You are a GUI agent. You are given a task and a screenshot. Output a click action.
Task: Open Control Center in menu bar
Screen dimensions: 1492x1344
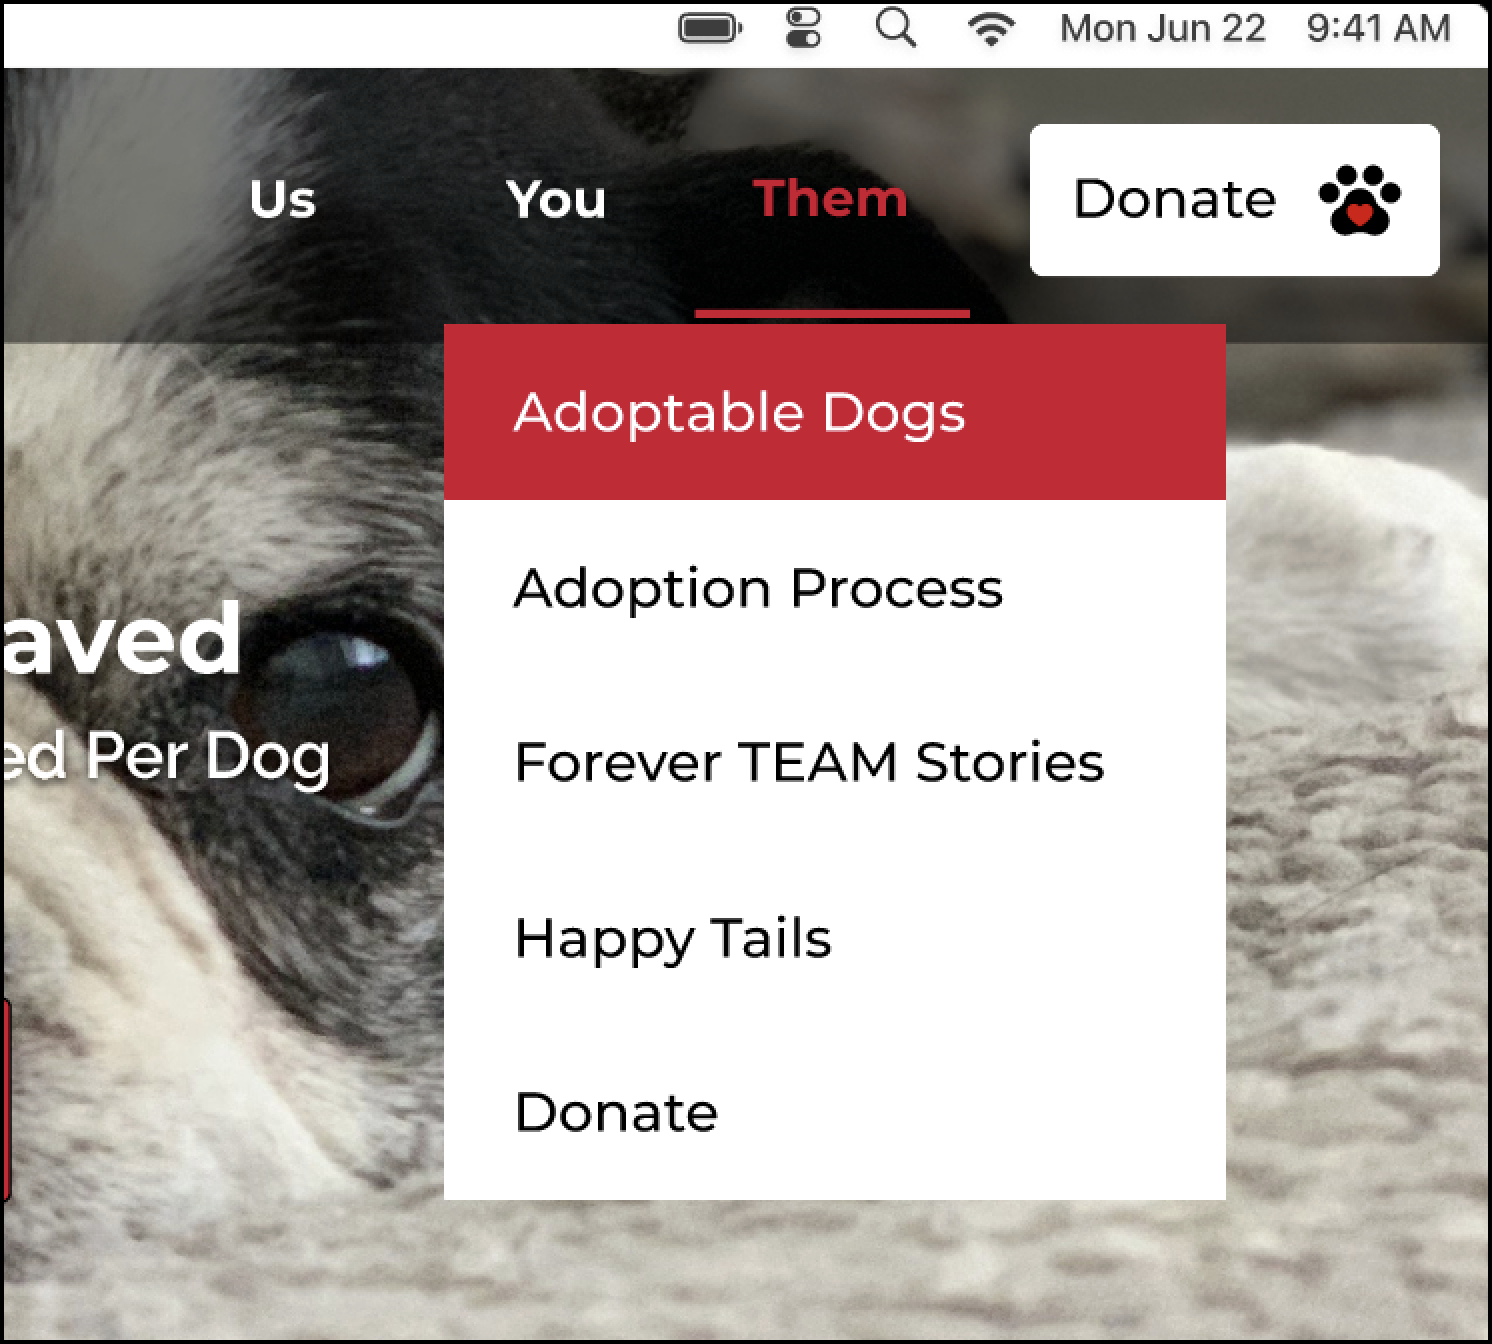803,28
